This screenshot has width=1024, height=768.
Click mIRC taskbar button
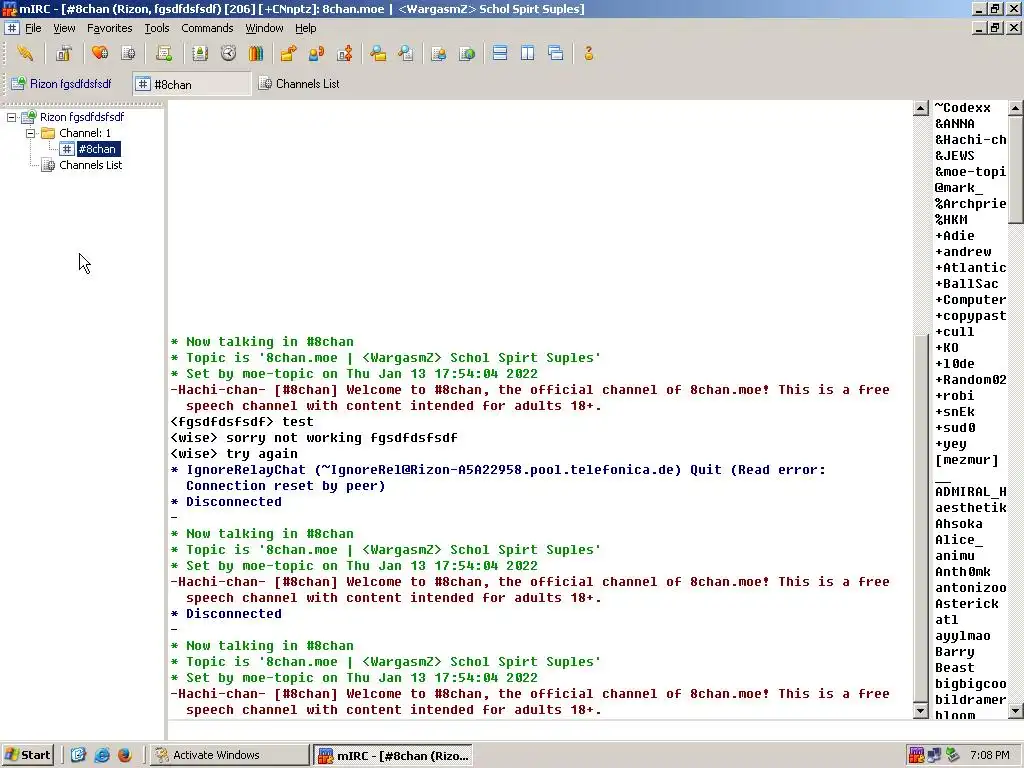(392, 755)
